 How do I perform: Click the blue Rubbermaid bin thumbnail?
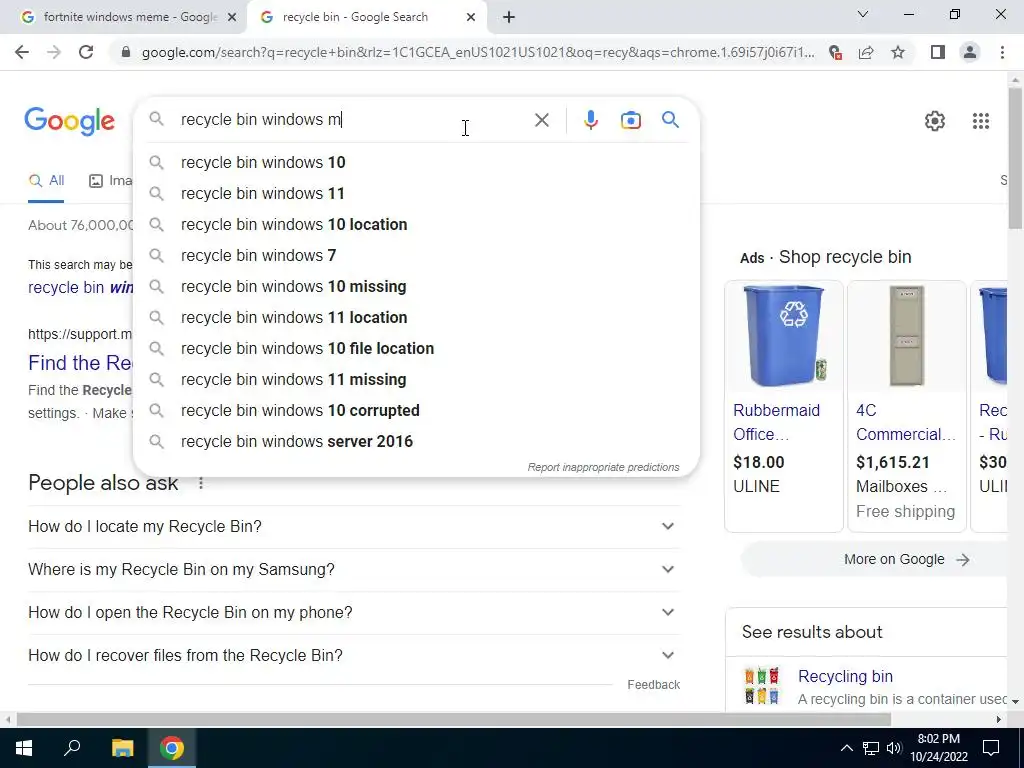tap(784, 336)
